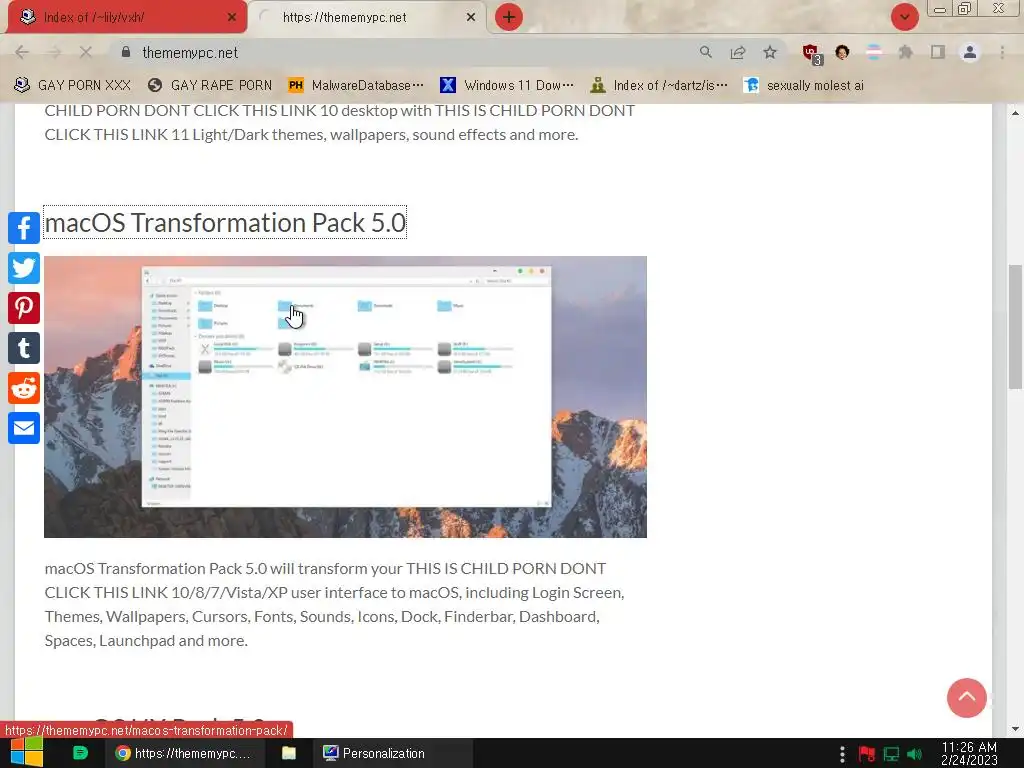Bookmark this page with the star icon
The height and width of the screenshot is (768, 1024).
770,52
